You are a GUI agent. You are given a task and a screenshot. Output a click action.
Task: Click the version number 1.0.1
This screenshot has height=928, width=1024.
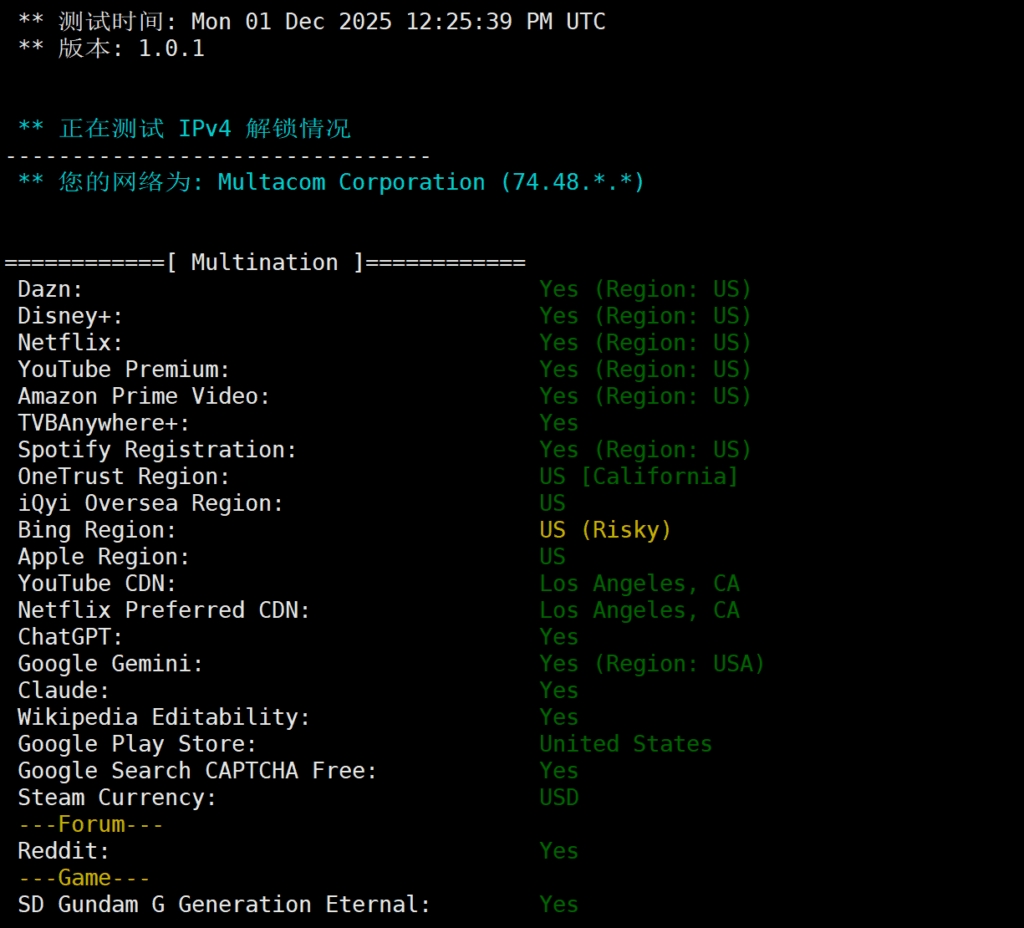(171, 48)
